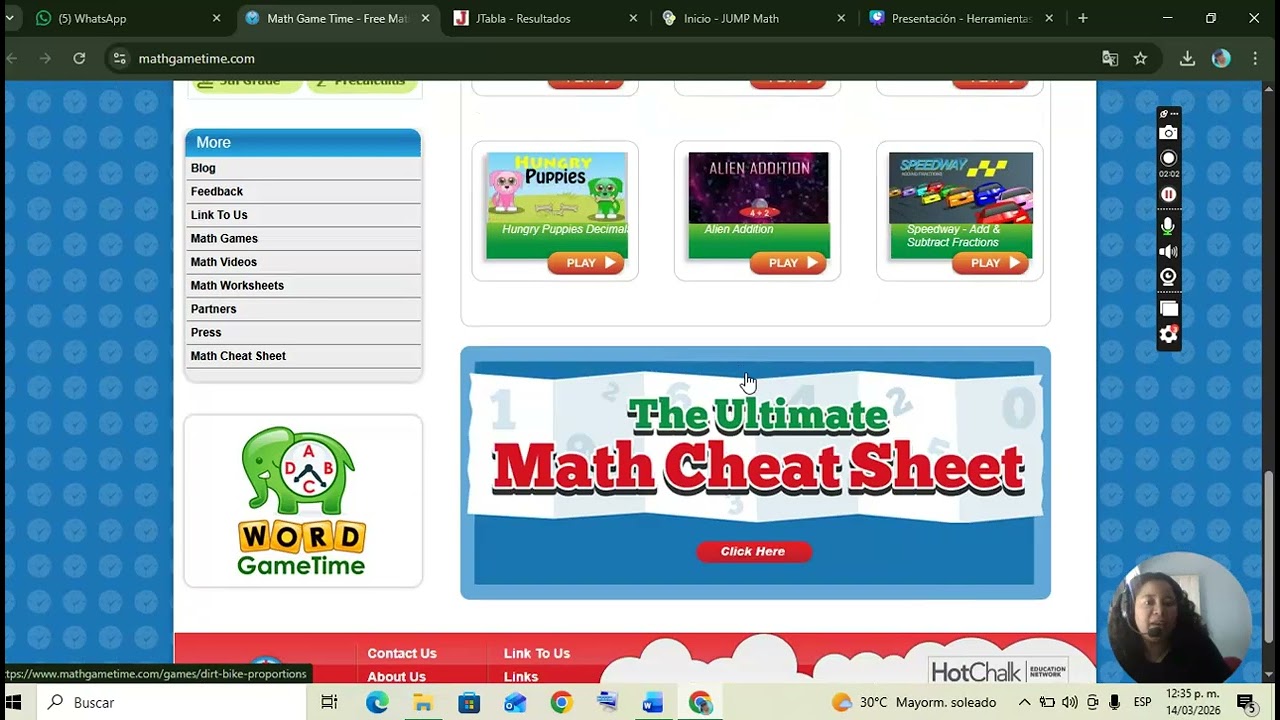Select Math Videos in the sidebar
Screen dimensions: 1280x720
pos(224,262)
